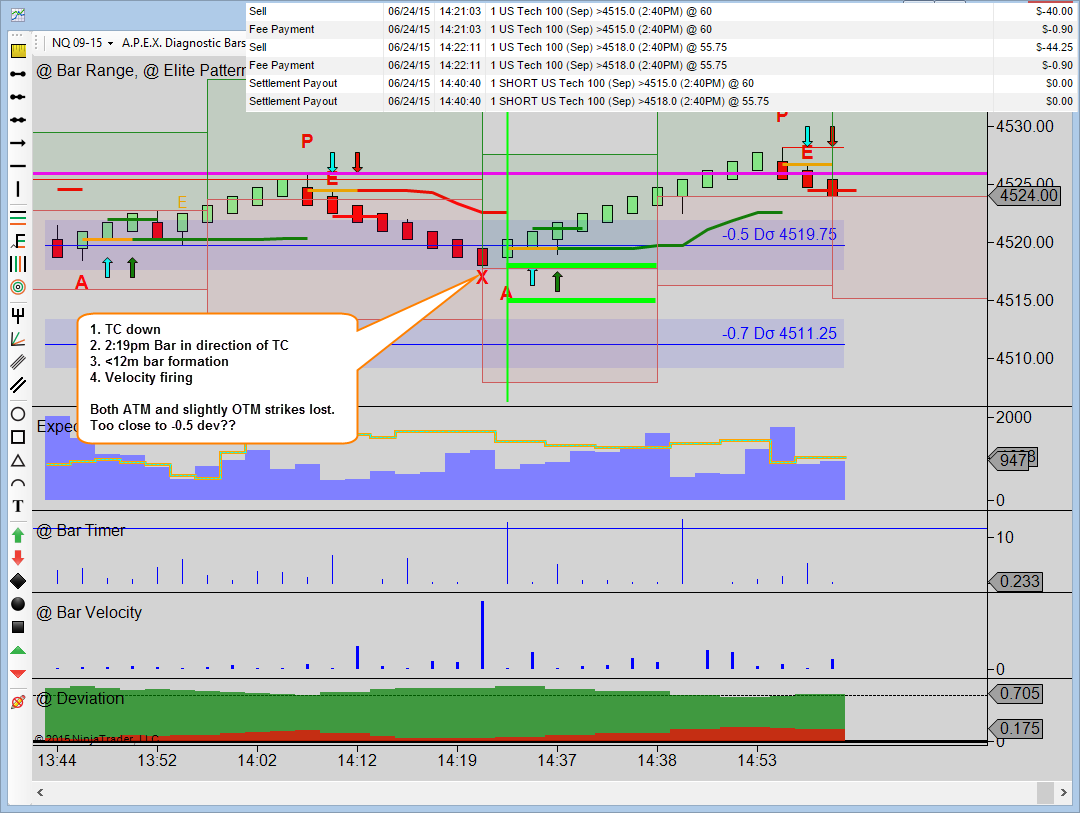The image size is (1080, 813).
Task: Select the Regression Channel tool
Action: [18, 361]
